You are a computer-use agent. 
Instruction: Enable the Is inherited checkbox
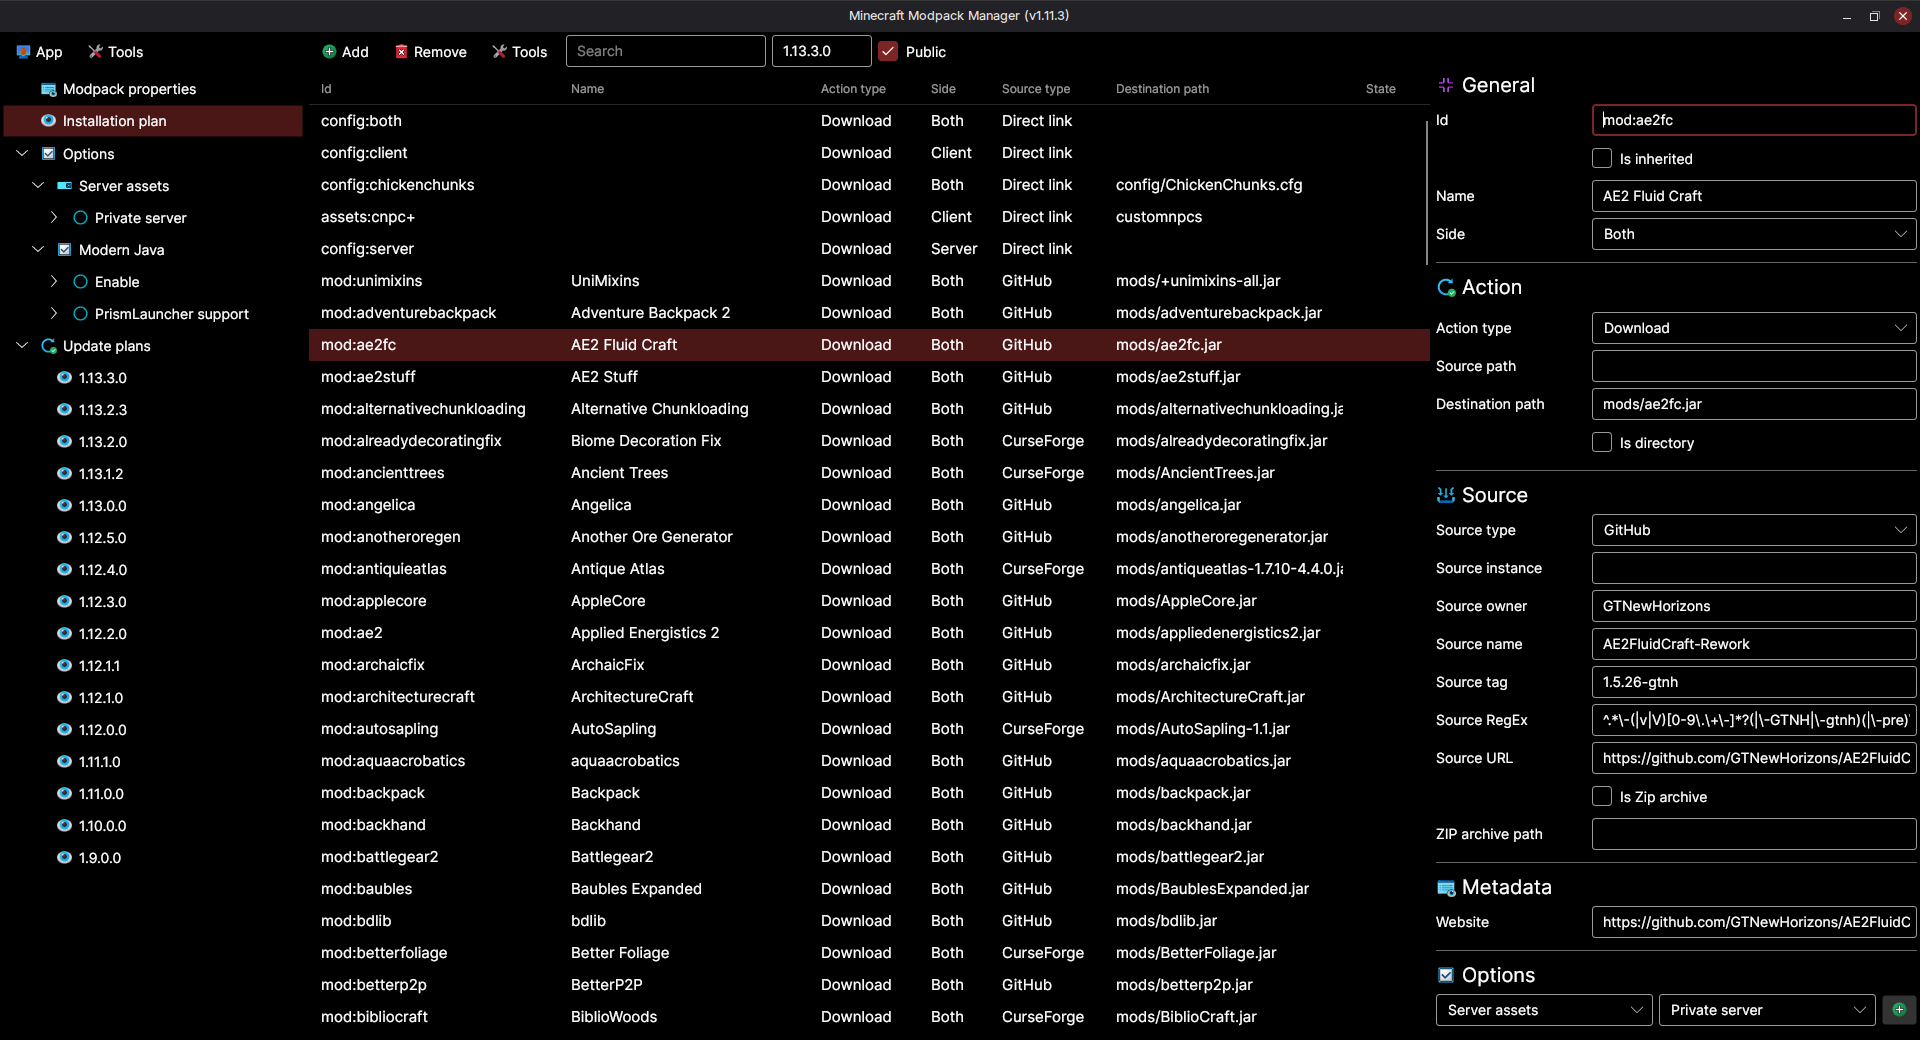[1602, 159]
